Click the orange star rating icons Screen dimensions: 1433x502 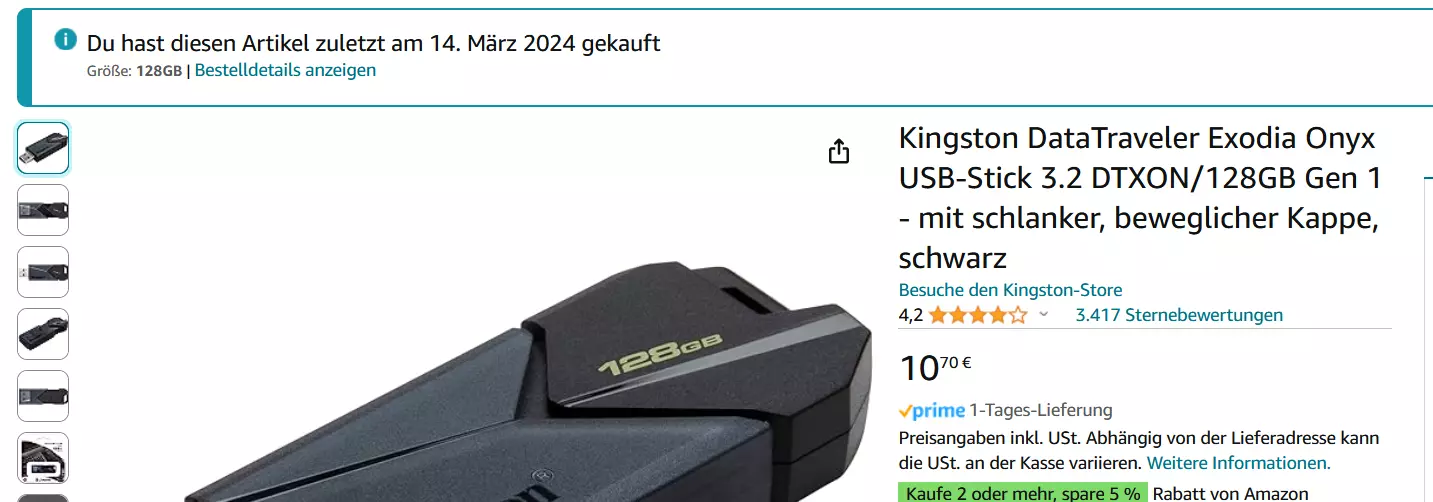[x=977, y=315]
